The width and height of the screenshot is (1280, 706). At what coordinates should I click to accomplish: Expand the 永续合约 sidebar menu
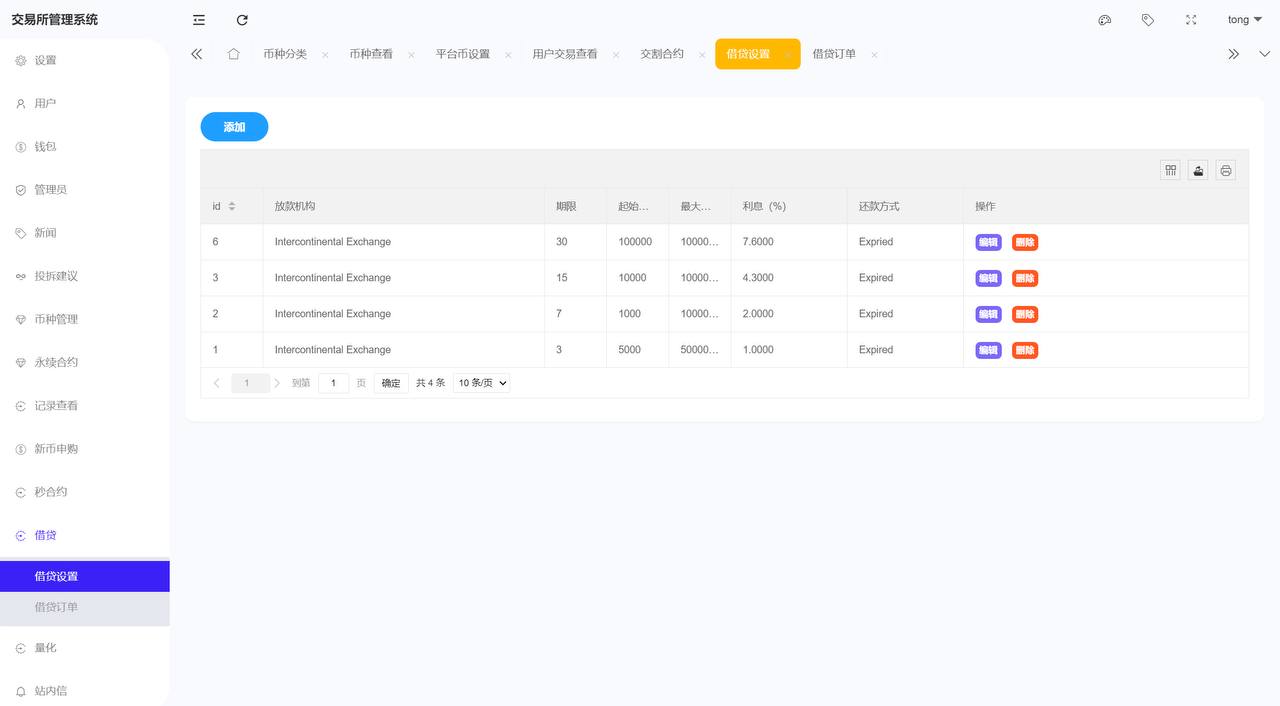[x=56, y=362]
